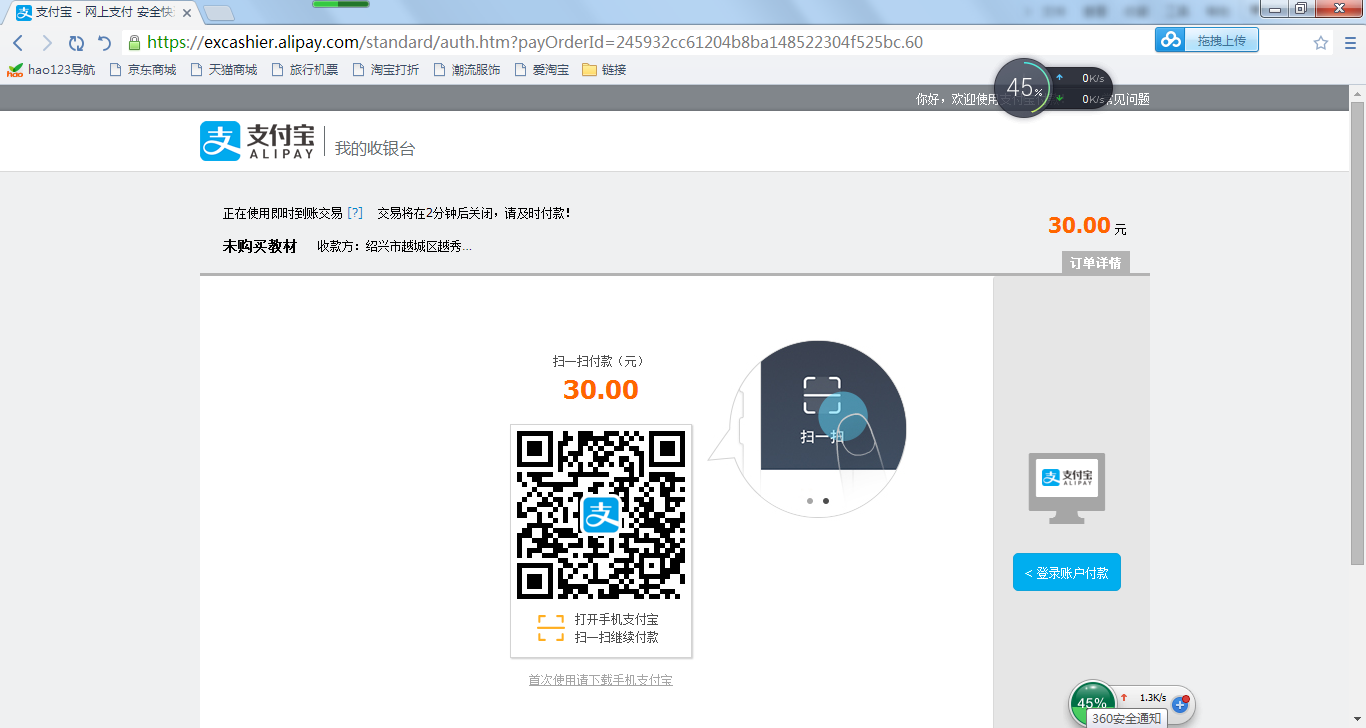
Task: Click 首次使用请下载手机支付宝 link
Action: tap(600, 680)
